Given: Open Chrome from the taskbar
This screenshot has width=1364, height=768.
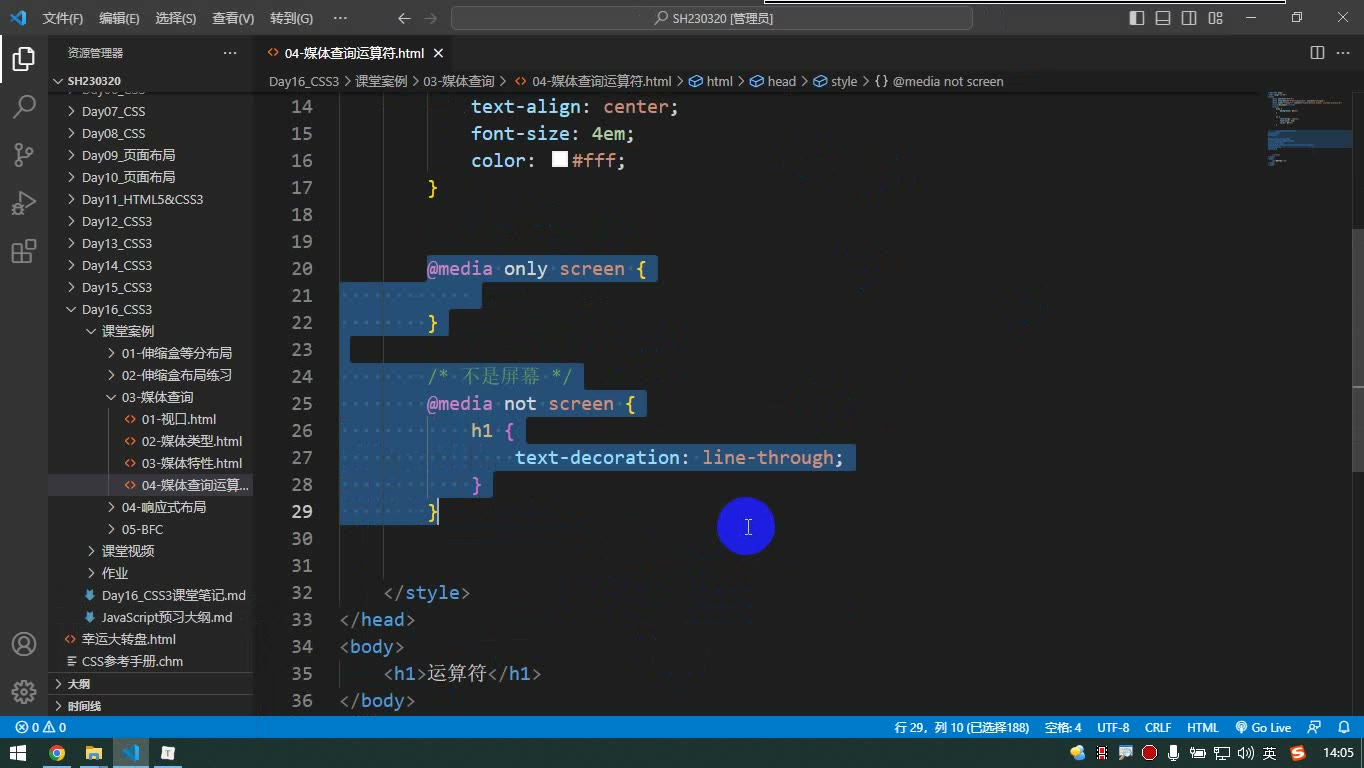Looking at the screenshot, I should pos(57,753).
